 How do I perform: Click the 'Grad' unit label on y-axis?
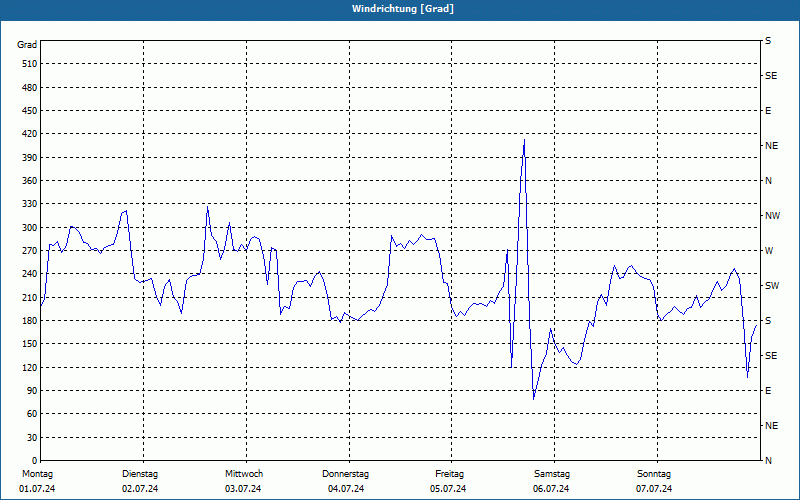(27, 45)
